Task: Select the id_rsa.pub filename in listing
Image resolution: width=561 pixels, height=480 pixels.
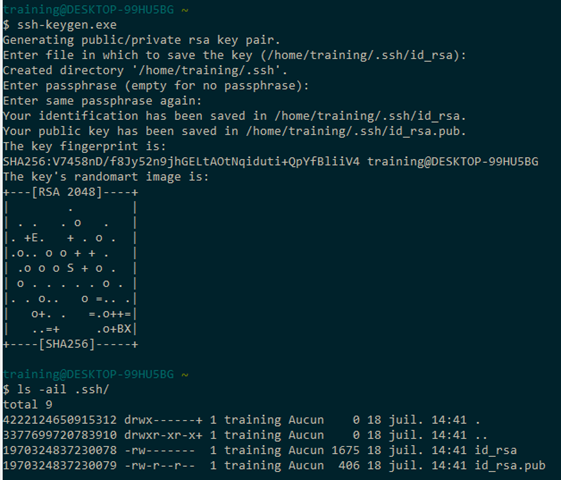Action: pos(510,465)
